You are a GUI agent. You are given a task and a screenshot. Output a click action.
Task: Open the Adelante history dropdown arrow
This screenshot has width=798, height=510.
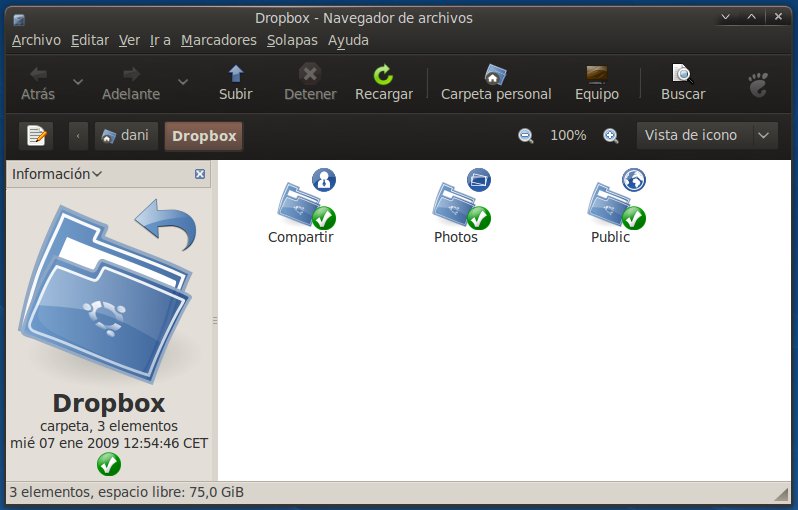click(183, 81)
